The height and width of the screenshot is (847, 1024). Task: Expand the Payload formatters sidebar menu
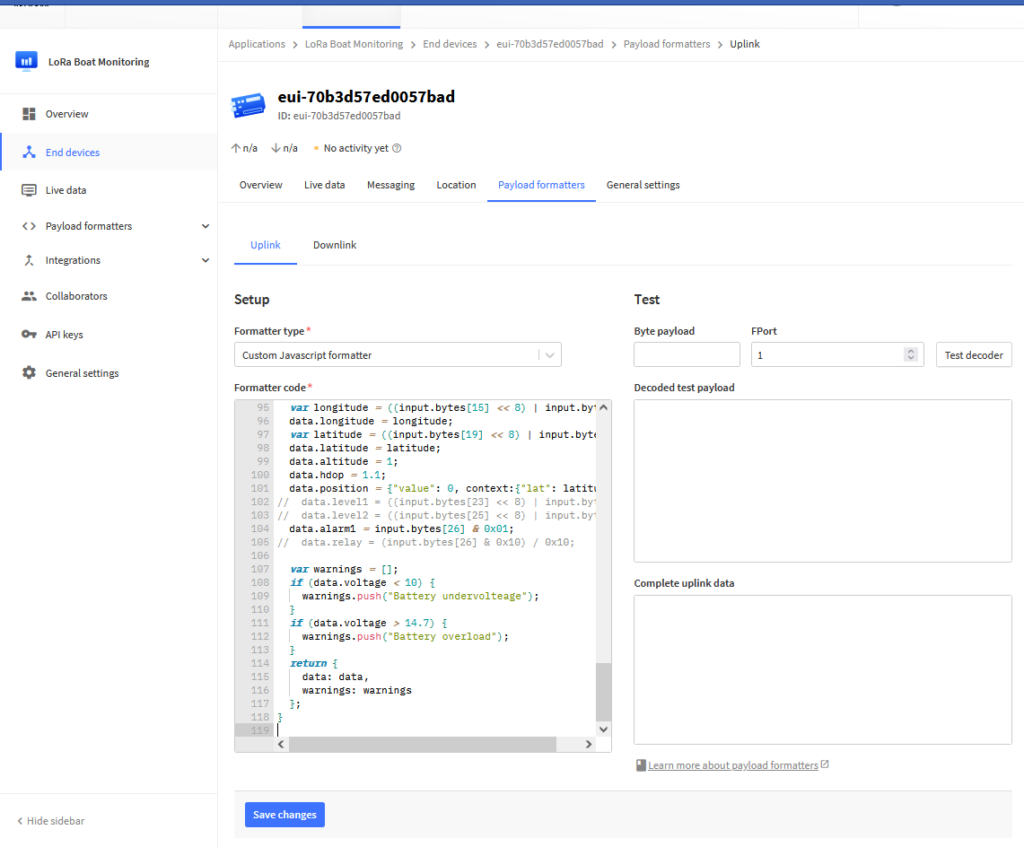(x=205, y=226)
